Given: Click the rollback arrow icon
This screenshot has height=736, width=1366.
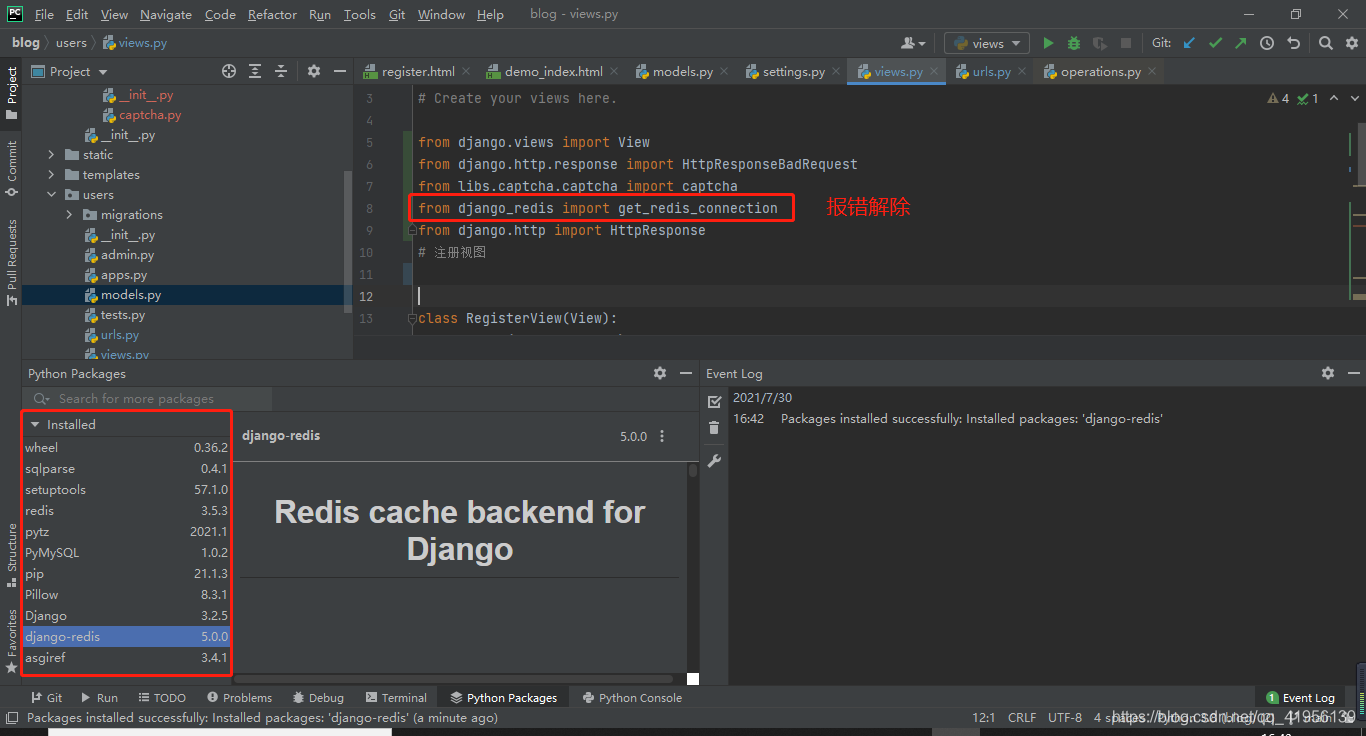Looking at the screenshot, I should pyautogui.click(x=1293, y=43).
